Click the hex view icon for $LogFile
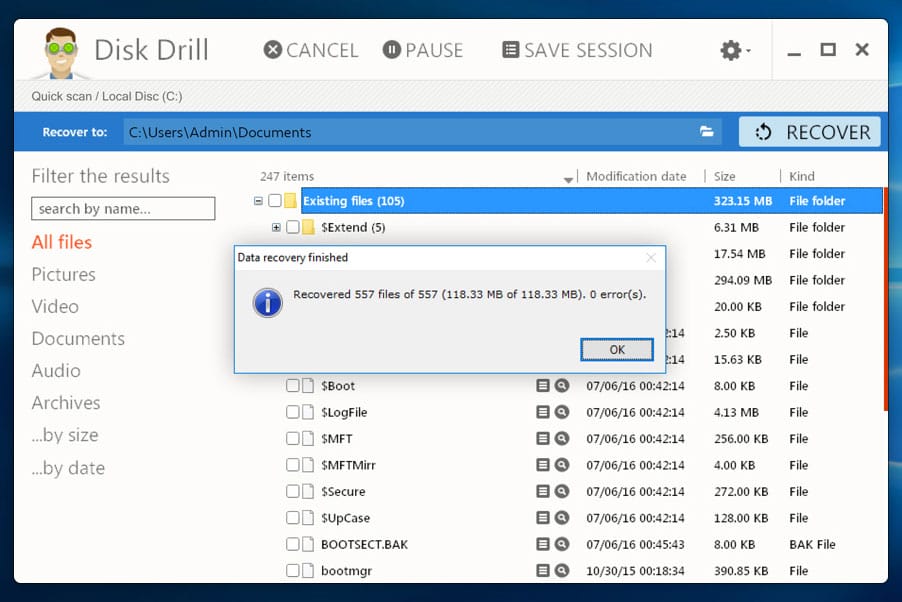The image size is (902, 602). [x=543, y=412]
